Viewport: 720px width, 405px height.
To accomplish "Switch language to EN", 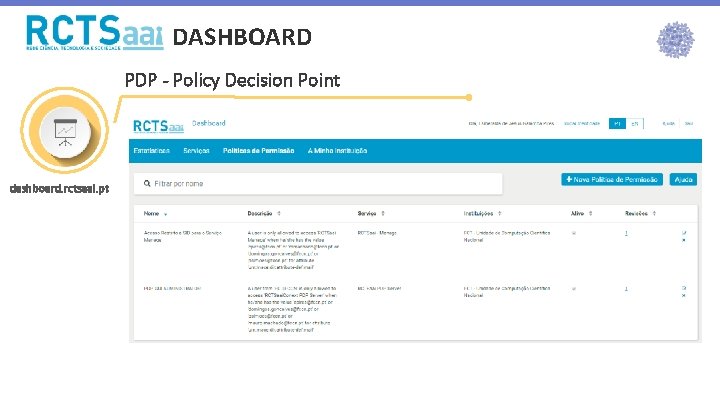I will point(635,124).
